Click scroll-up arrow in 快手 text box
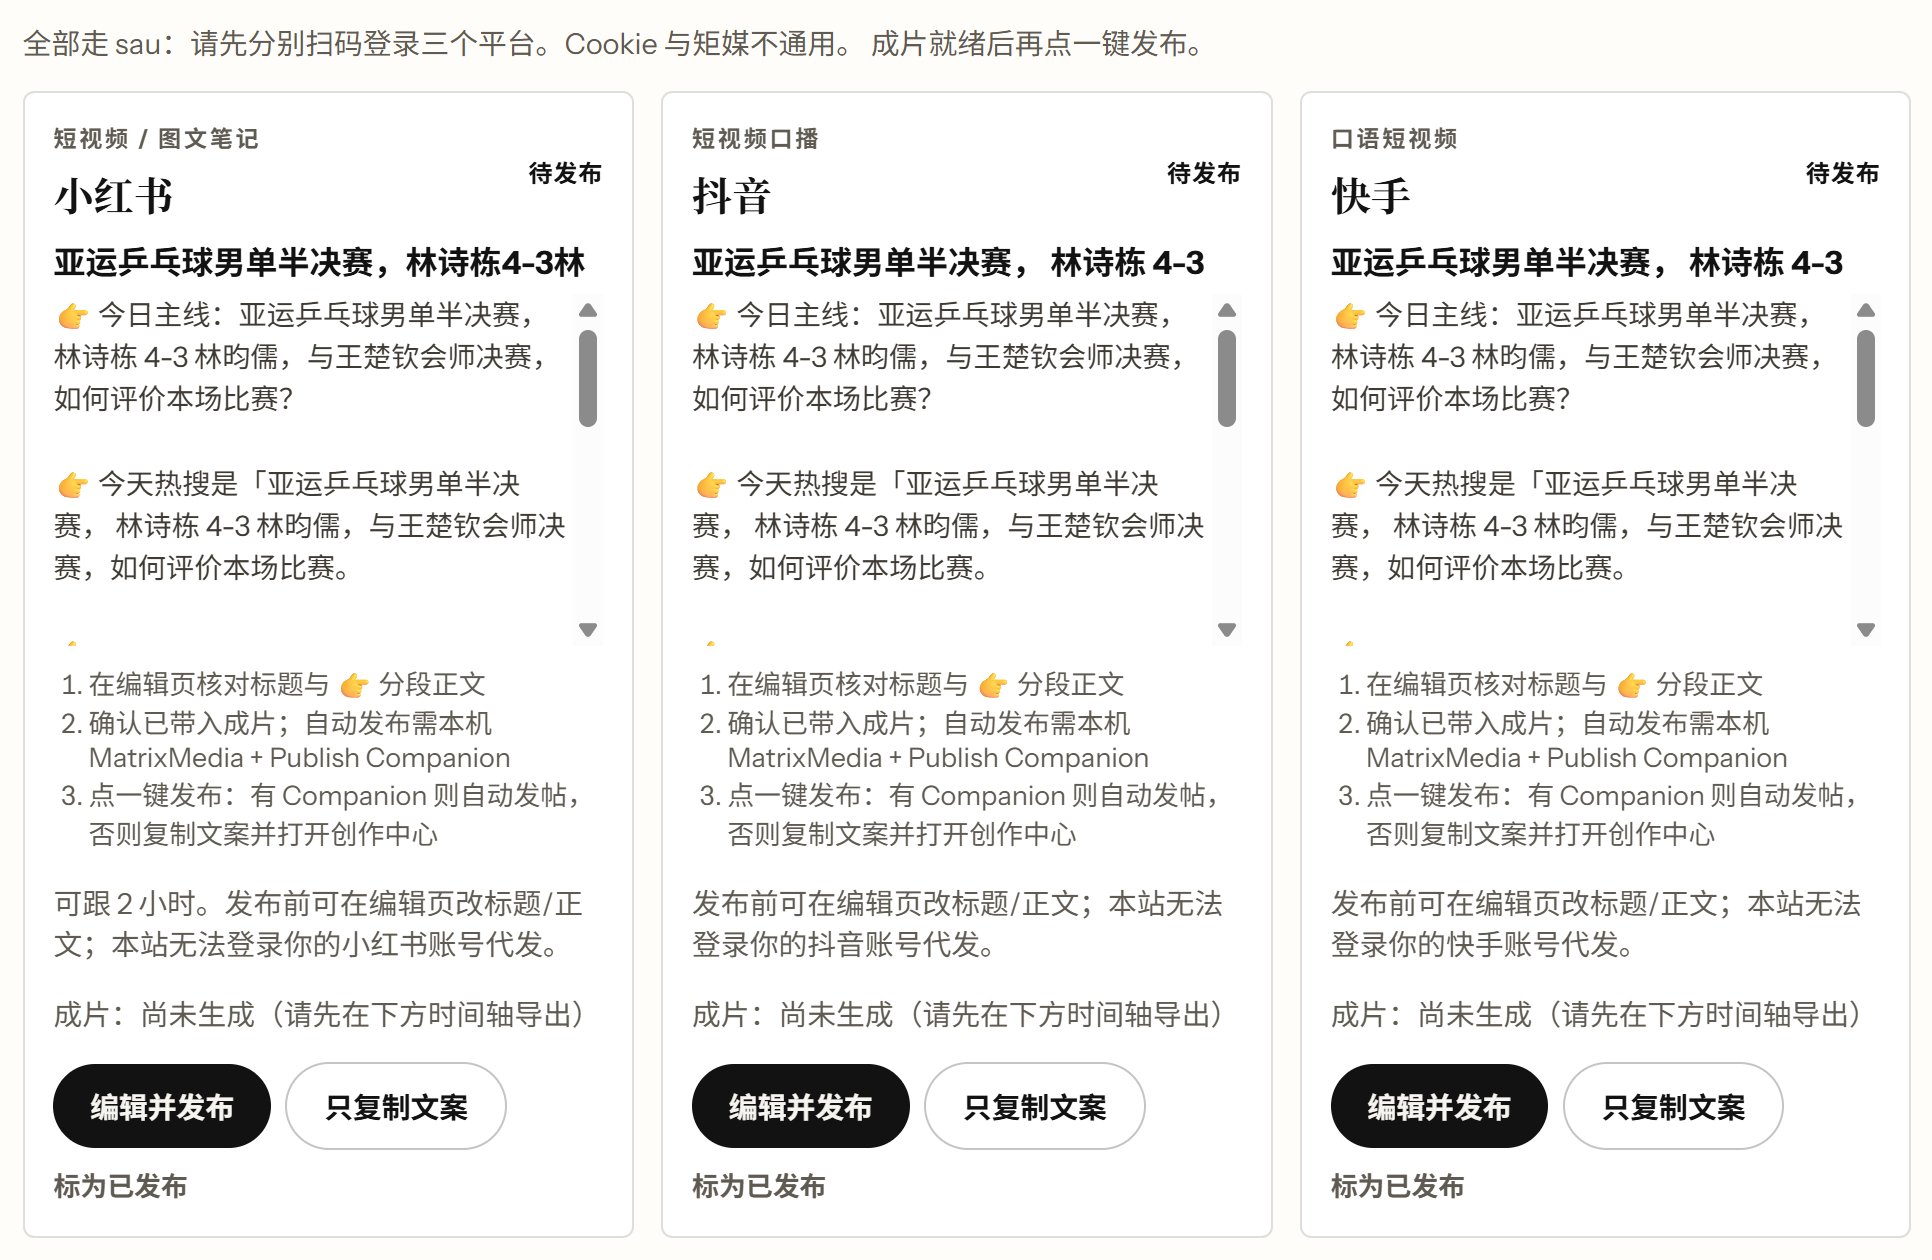 tap(1866, 310)
